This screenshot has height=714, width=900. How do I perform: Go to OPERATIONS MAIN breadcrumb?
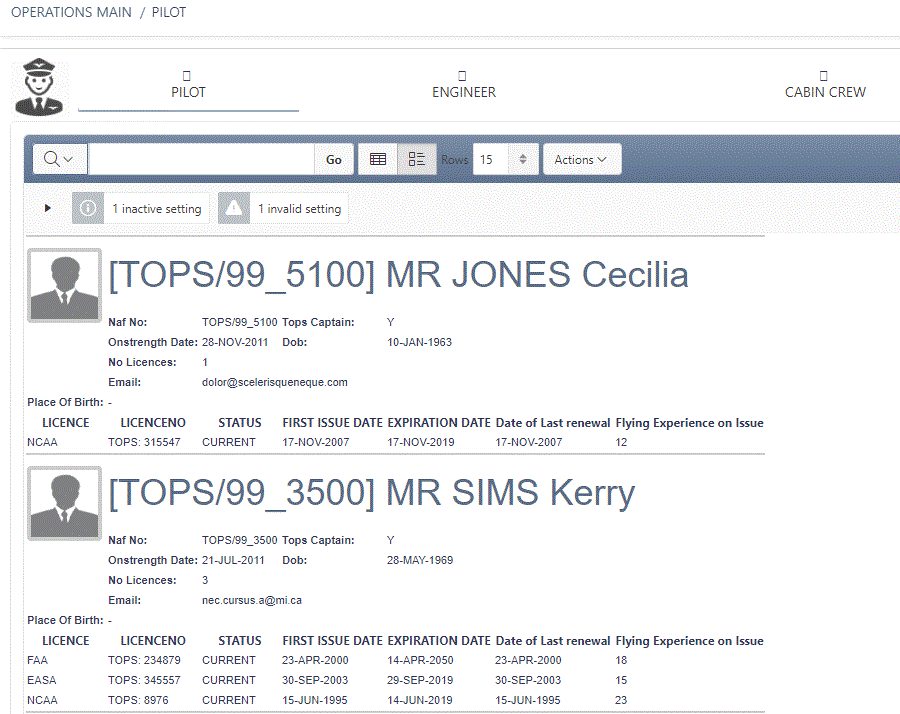tap(71, 13)
